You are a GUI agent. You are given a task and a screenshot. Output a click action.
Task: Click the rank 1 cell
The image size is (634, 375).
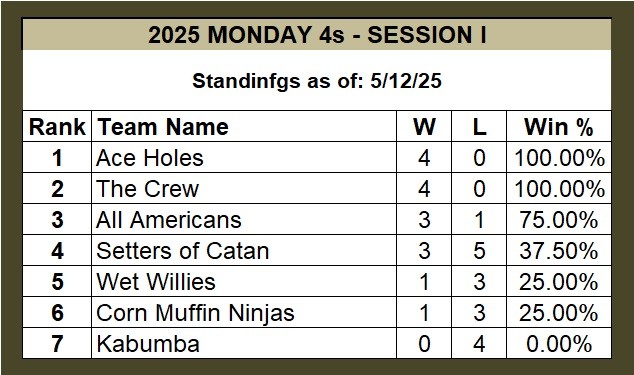57,157
